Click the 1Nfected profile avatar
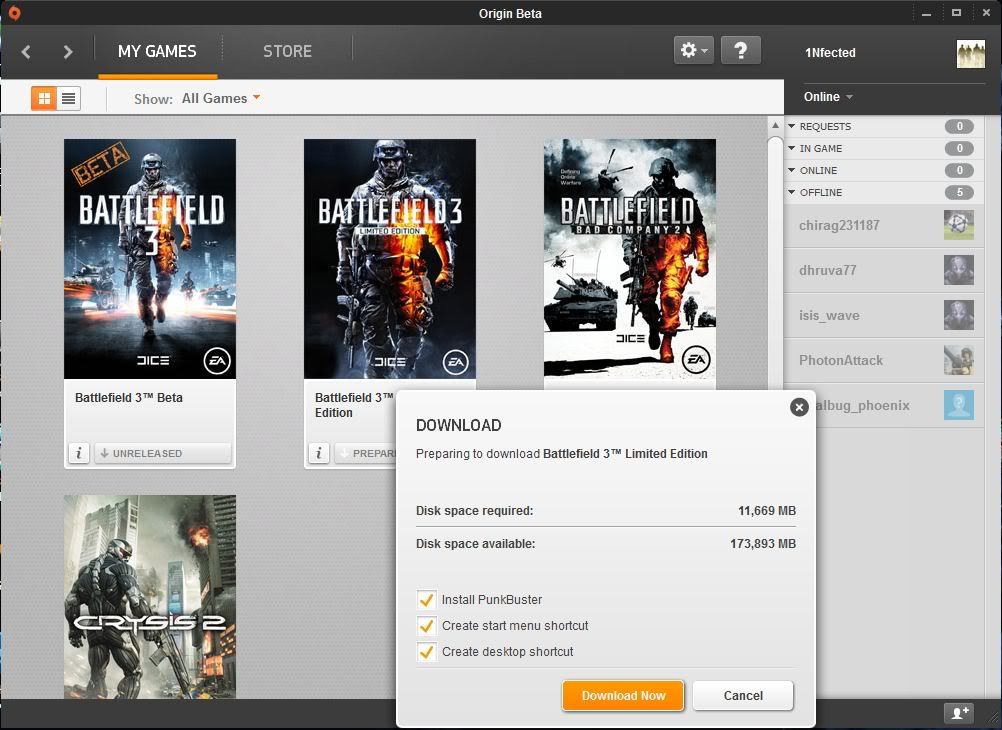 point(971,54)
